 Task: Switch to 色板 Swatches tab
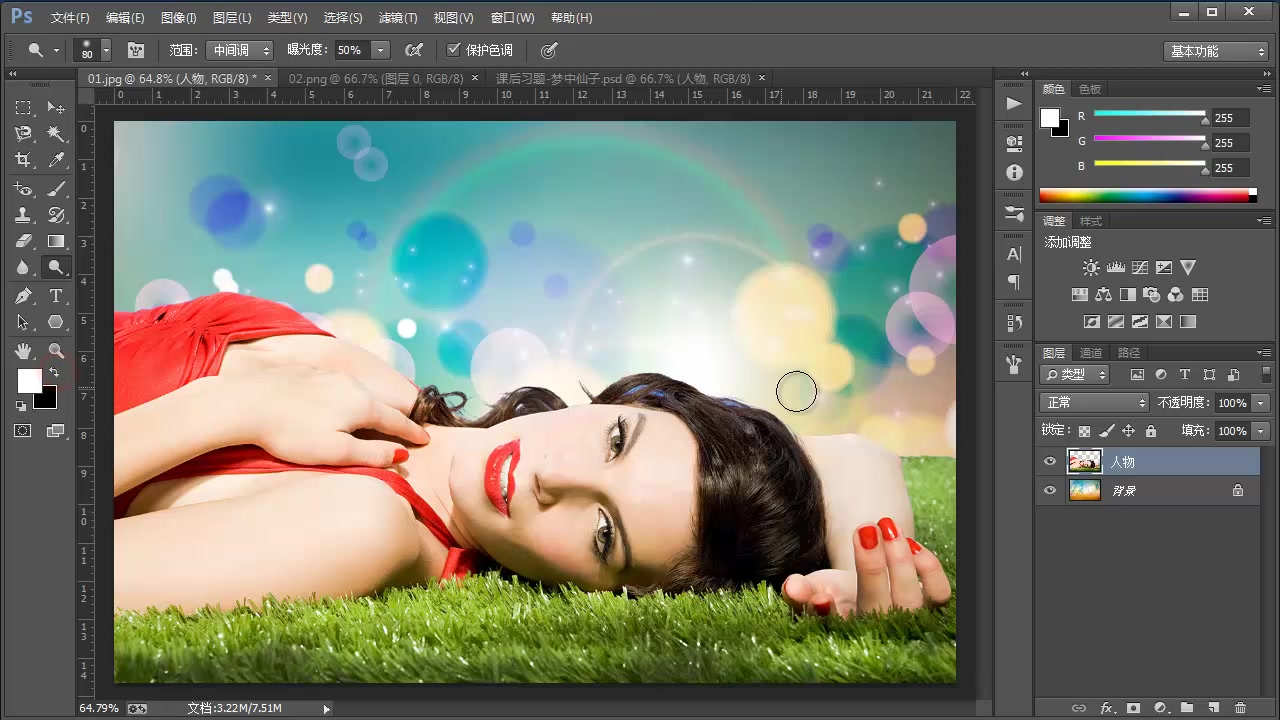pyautogui.click(x=1089, y=89)
